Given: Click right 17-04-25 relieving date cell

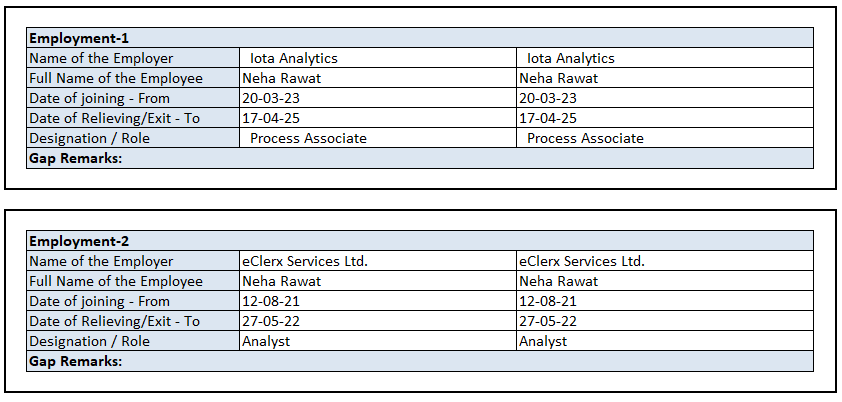Looking at the screenshot, I should click(548, 118).
